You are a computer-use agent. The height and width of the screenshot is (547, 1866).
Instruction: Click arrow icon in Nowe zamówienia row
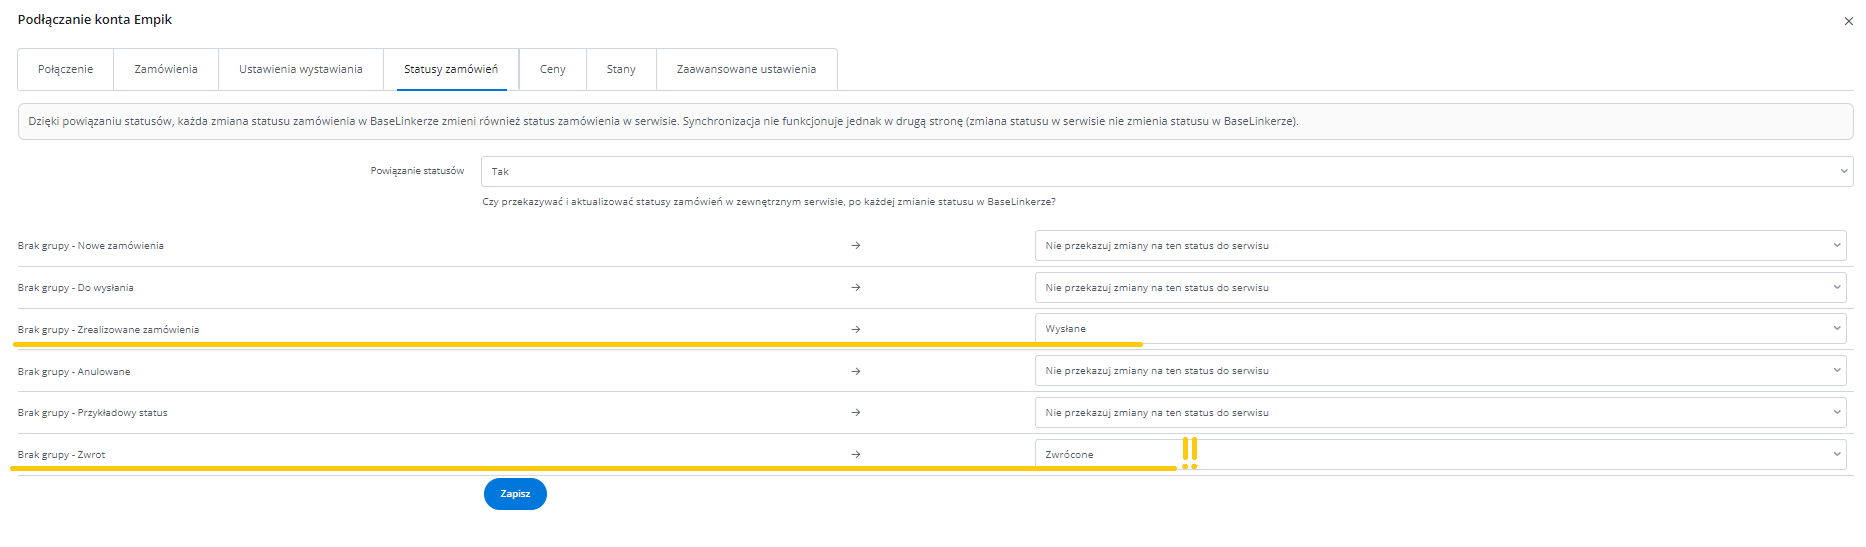click(x=856, y=245)
